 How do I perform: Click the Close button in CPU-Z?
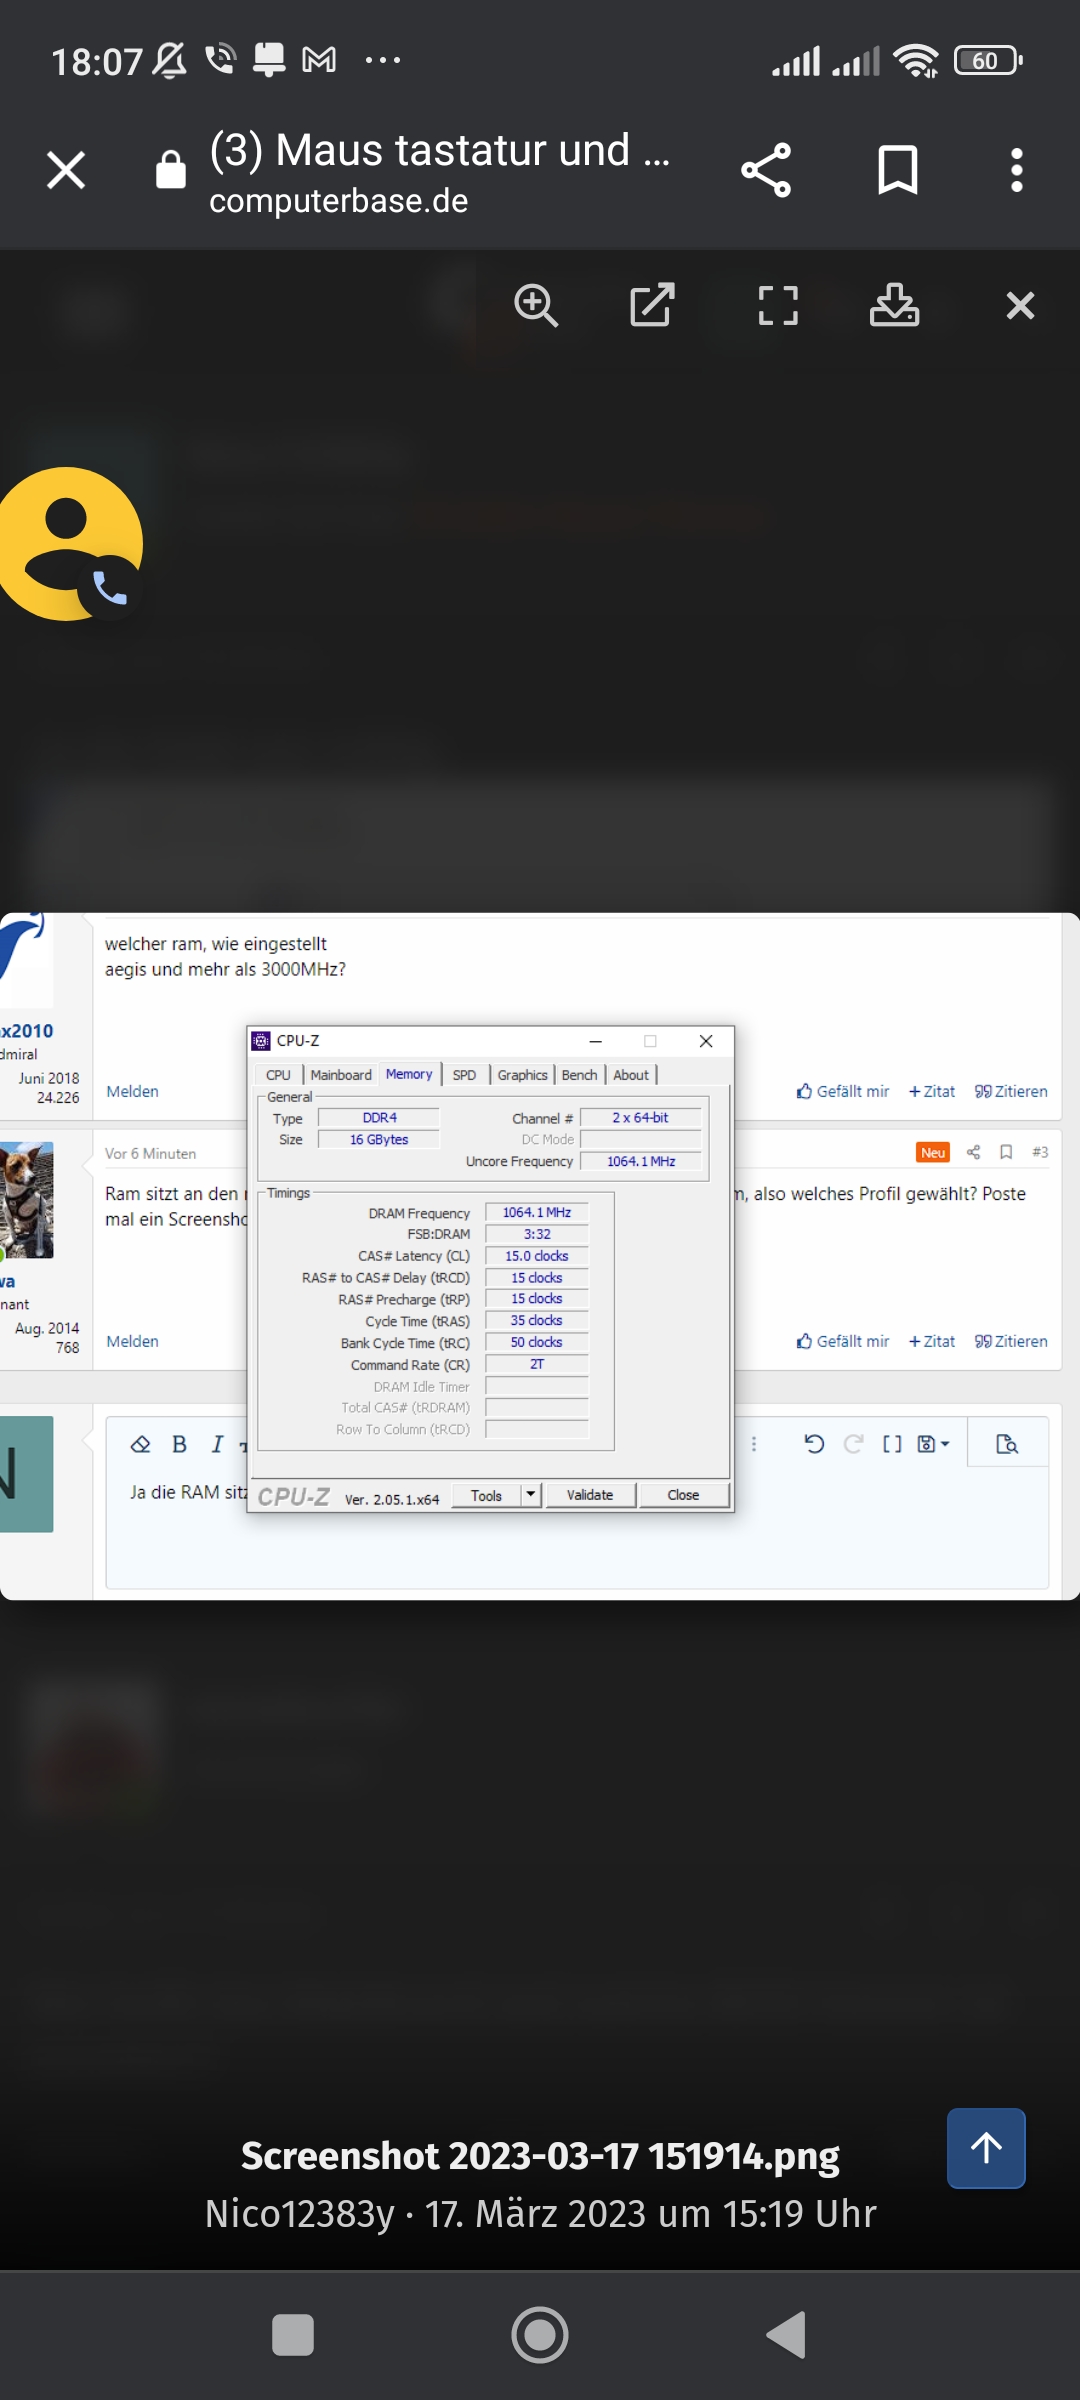pos(683,1495)
